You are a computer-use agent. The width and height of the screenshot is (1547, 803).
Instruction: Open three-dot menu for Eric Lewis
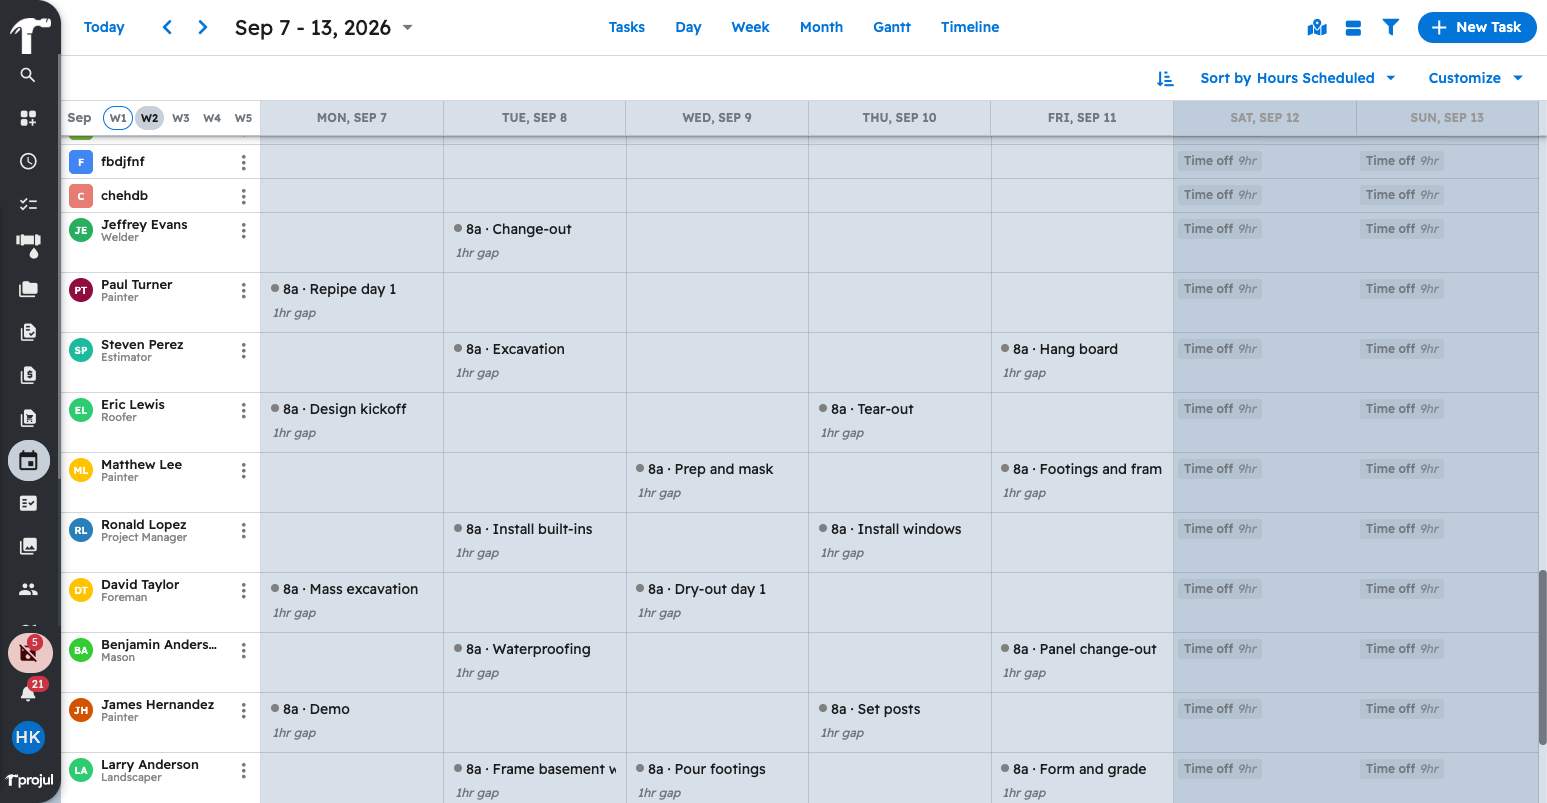tap(243, 411)
